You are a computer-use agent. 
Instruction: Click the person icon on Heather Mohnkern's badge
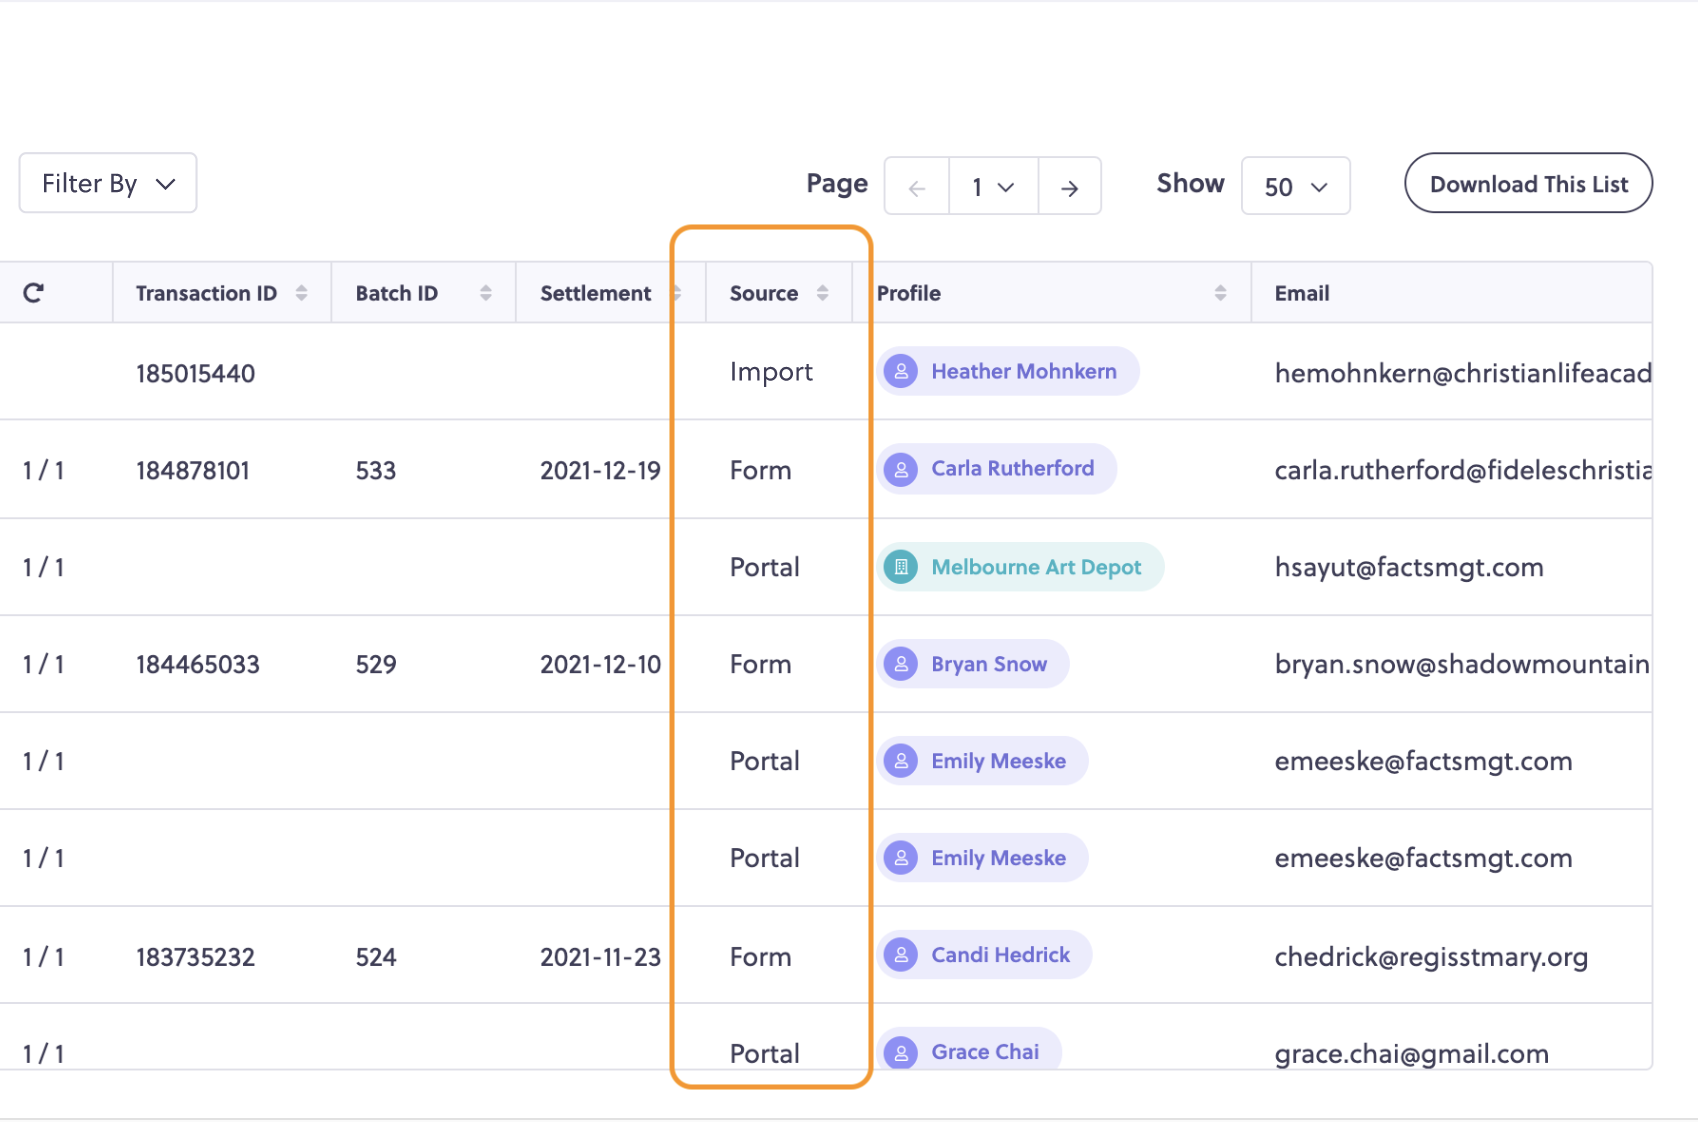903,371
